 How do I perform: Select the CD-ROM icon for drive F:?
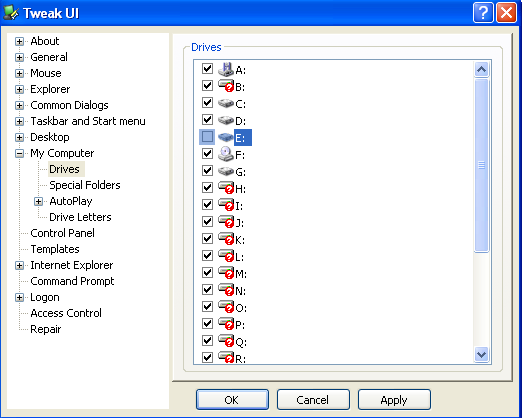pos(226,154)
